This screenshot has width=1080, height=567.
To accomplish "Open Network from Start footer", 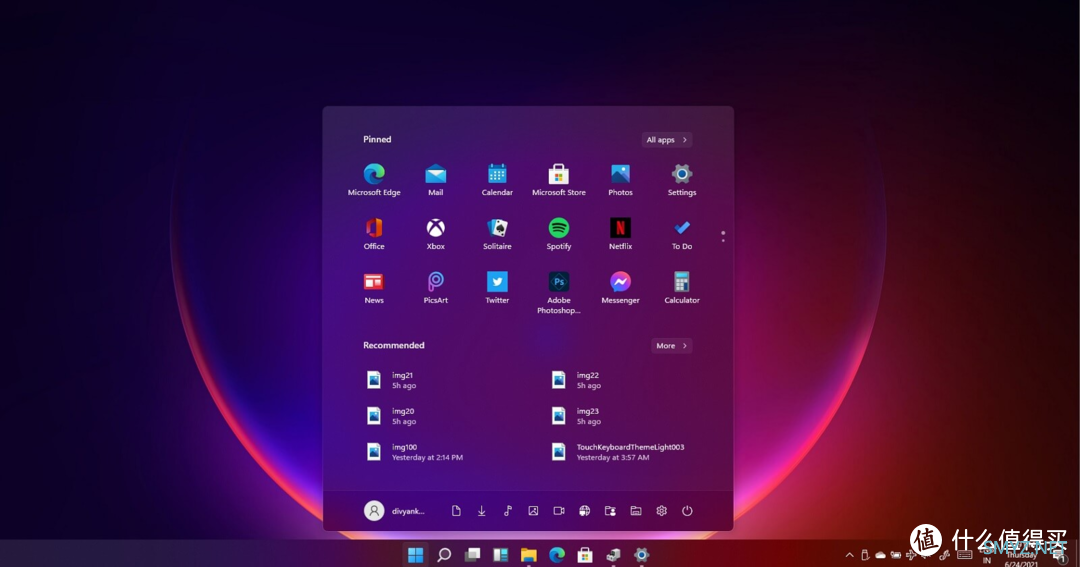I will [584, 511].
